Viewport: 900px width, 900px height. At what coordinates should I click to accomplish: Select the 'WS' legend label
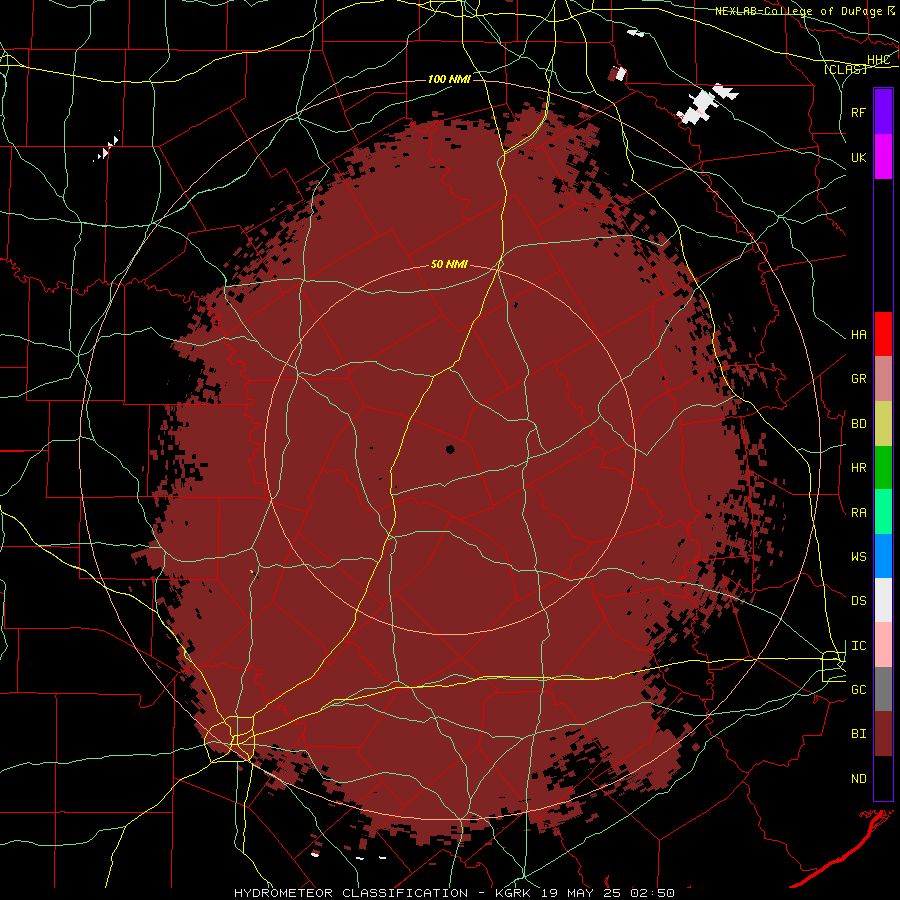[x=859, y=556]
